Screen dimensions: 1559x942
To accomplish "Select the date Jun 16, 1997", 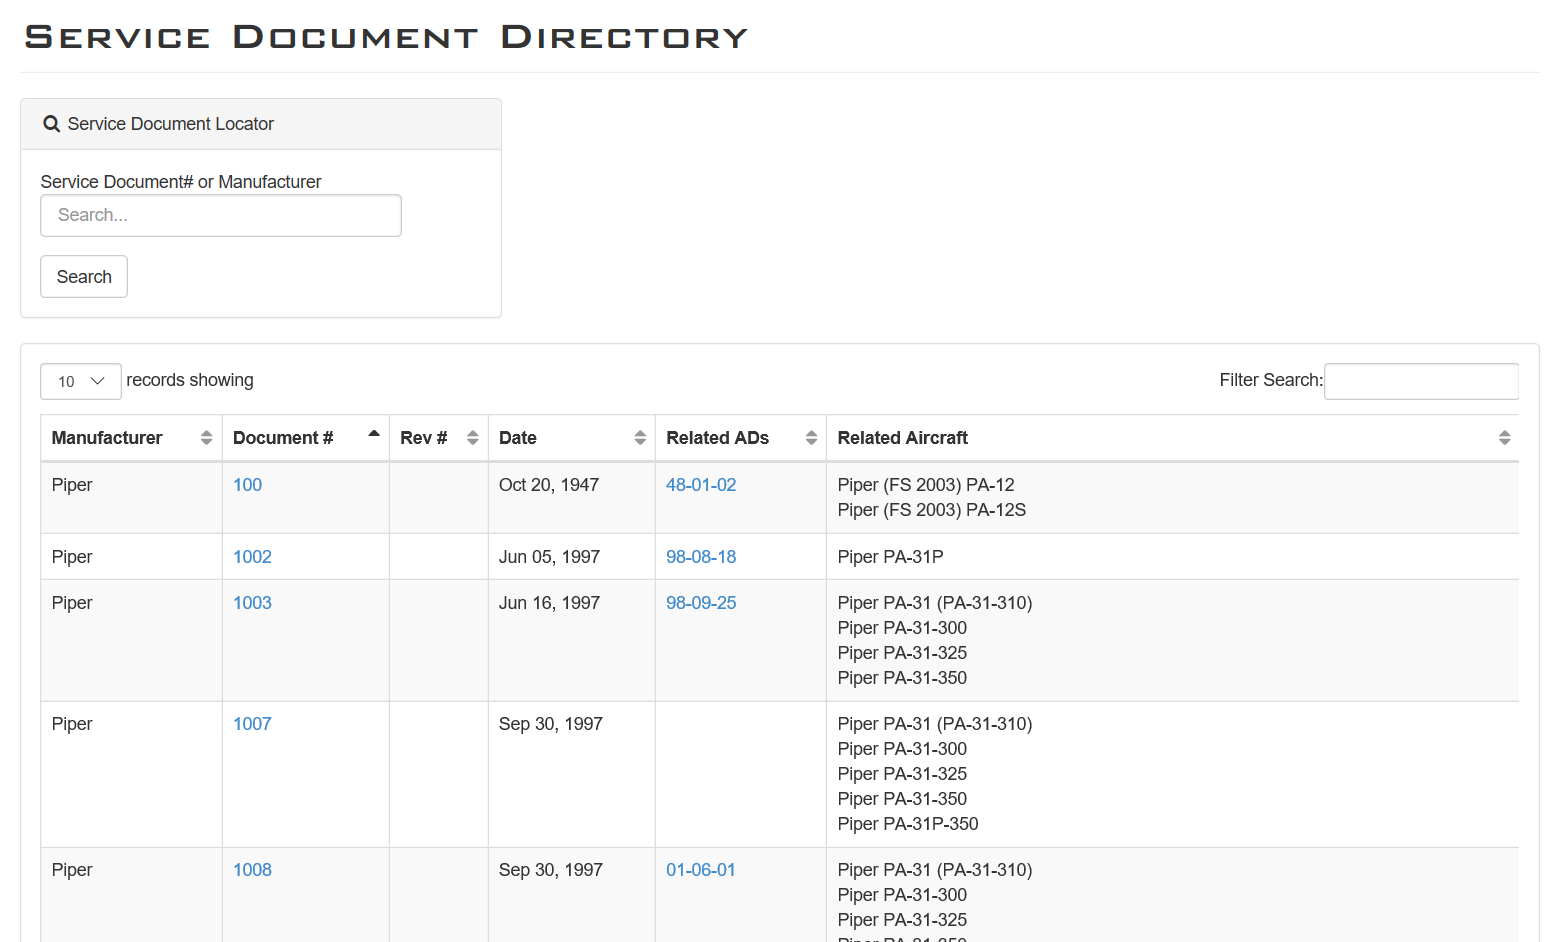I will pyautogui.click(x=549, y=603).
